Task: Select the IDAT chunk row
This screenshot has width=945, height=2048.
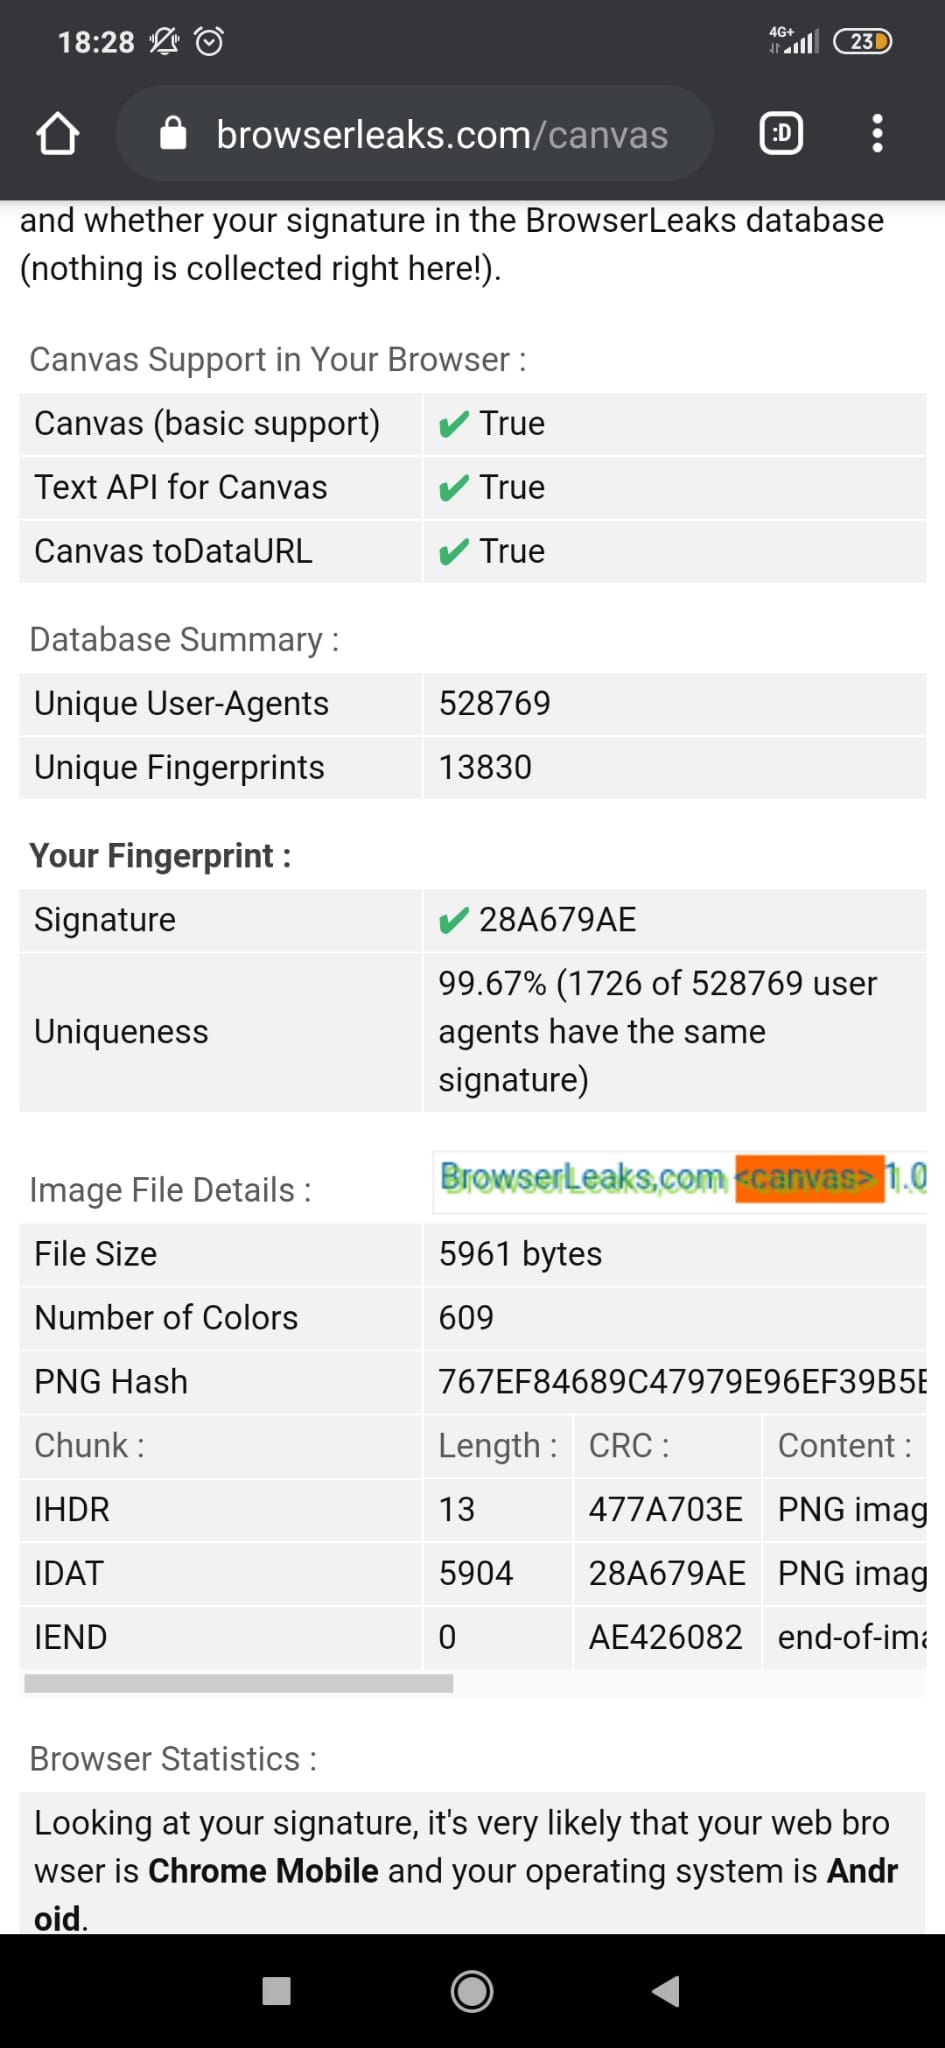Action: click(x=473, y=1574)
